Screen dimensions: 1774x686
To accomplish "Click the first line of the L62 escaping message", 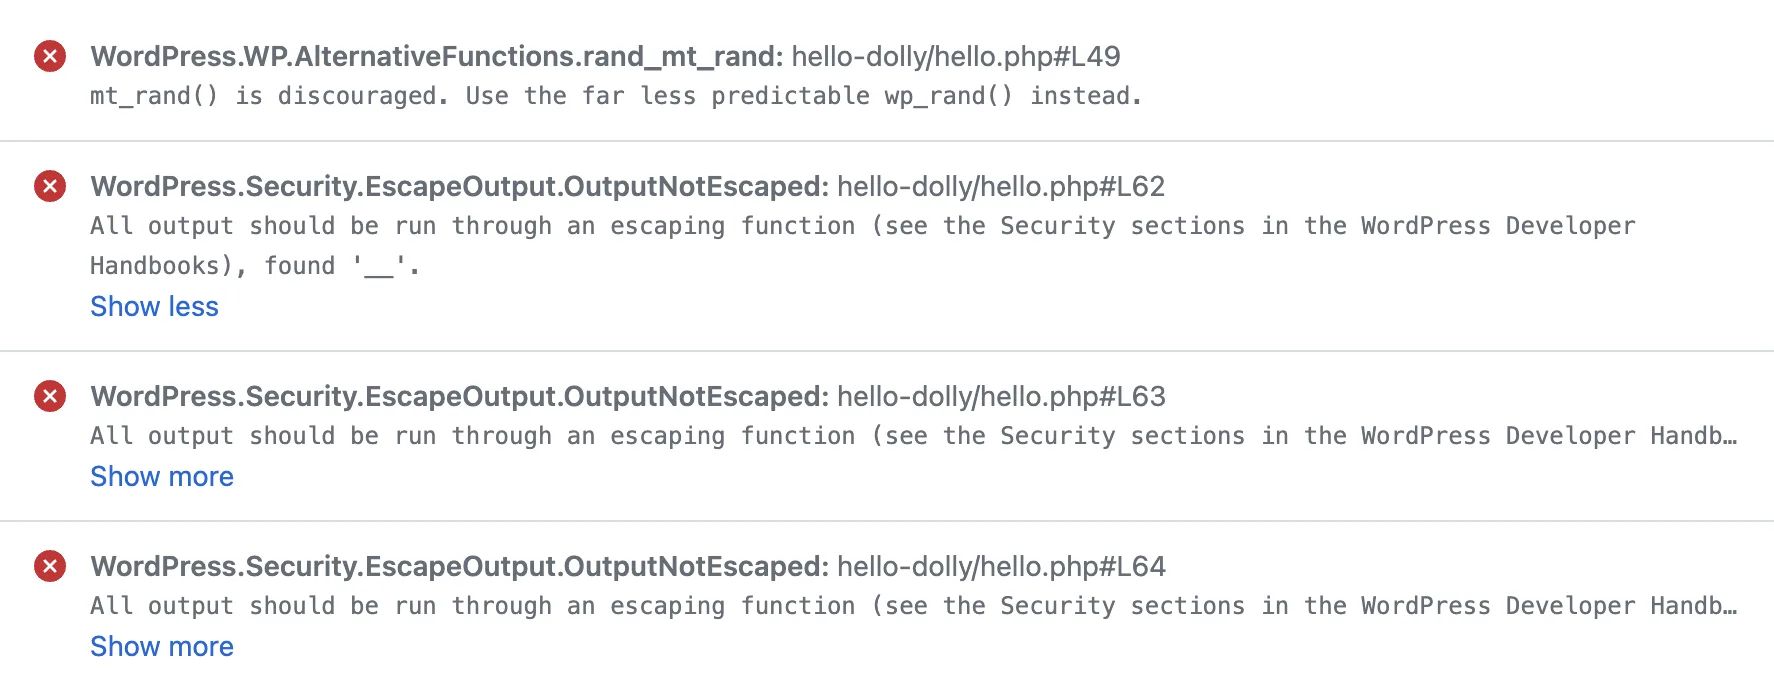I will (x=862, y=226).
